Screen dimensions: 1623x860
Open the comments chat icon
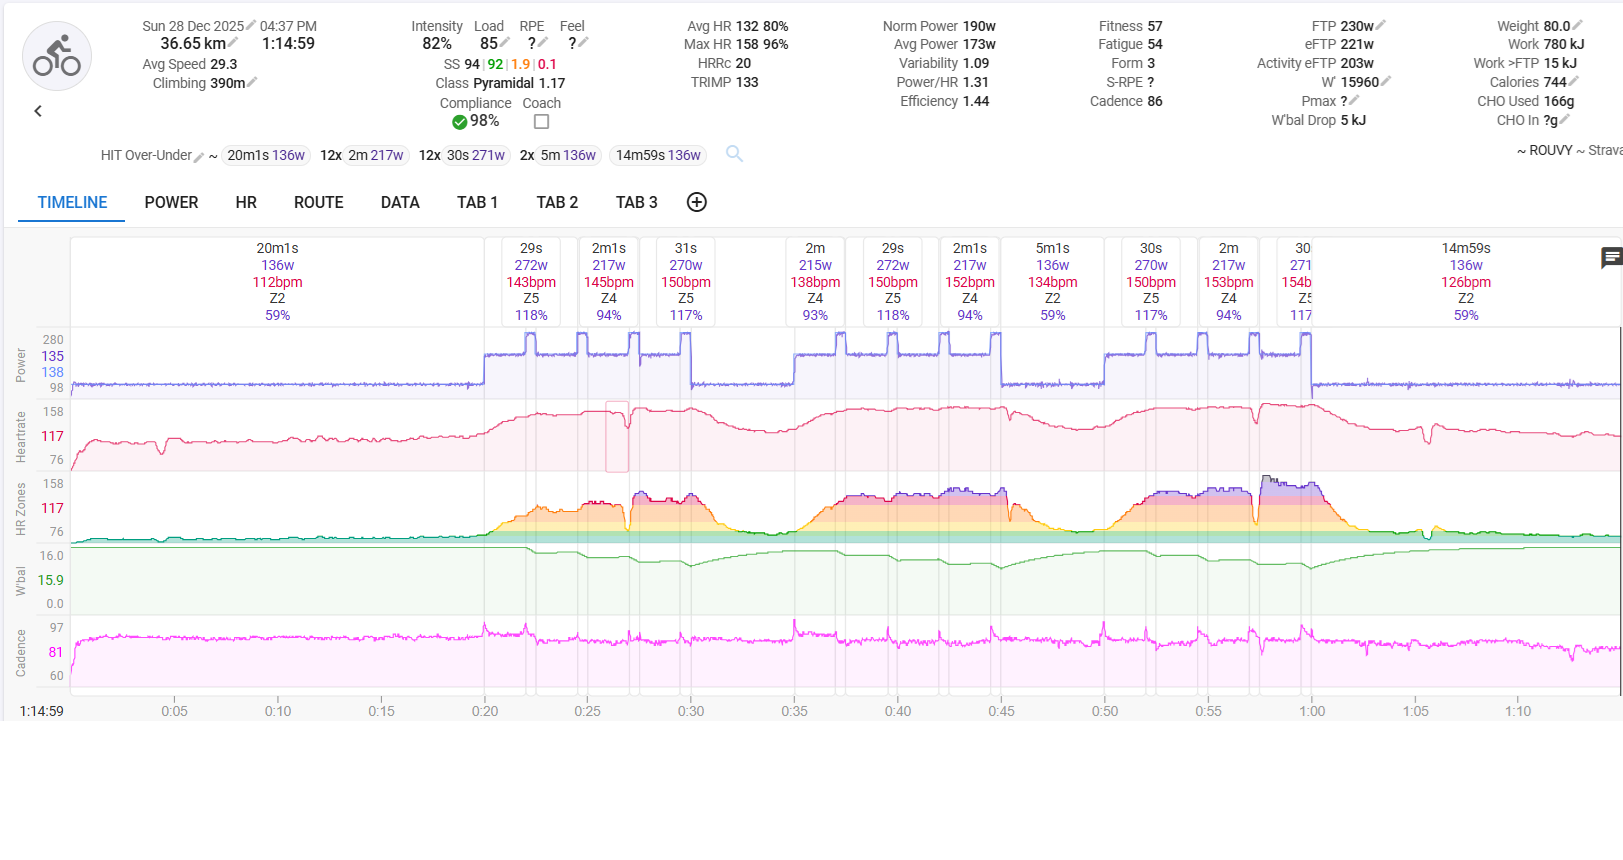coord(1611,258)
